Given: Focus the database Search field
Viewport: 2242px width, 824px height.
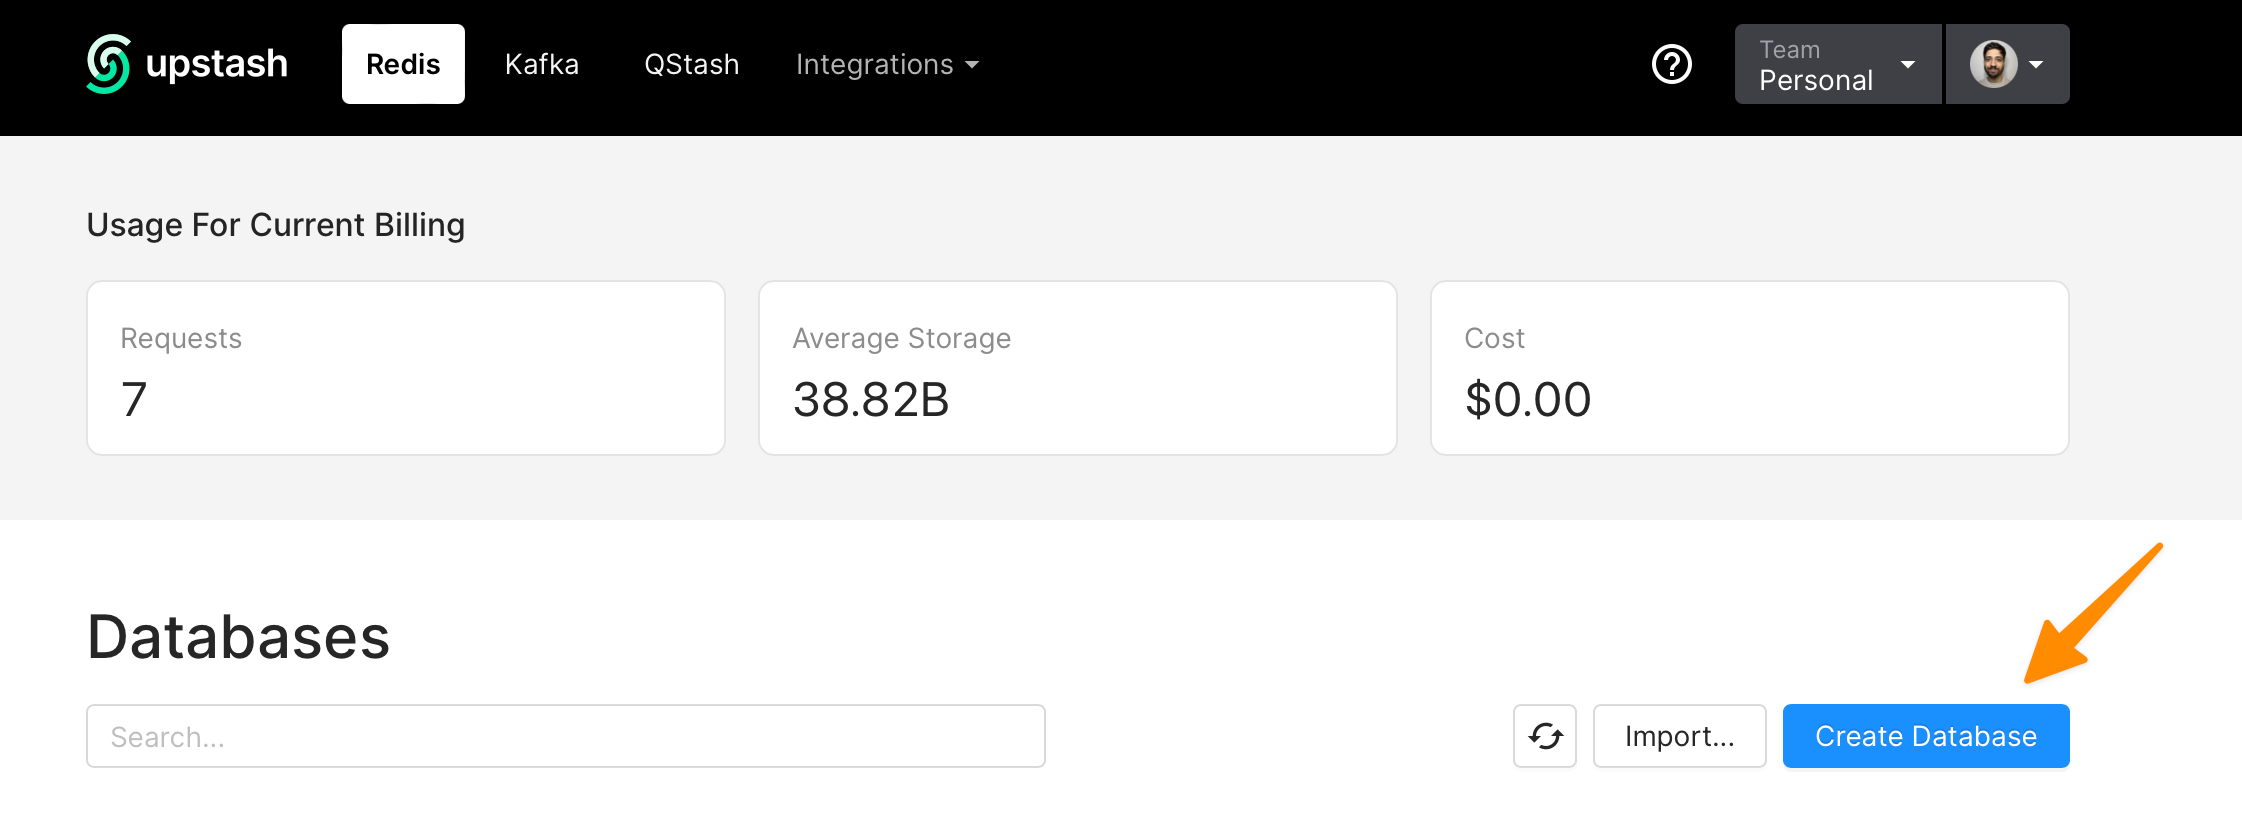Looking at the screenshot, I should tap(566, 736).
